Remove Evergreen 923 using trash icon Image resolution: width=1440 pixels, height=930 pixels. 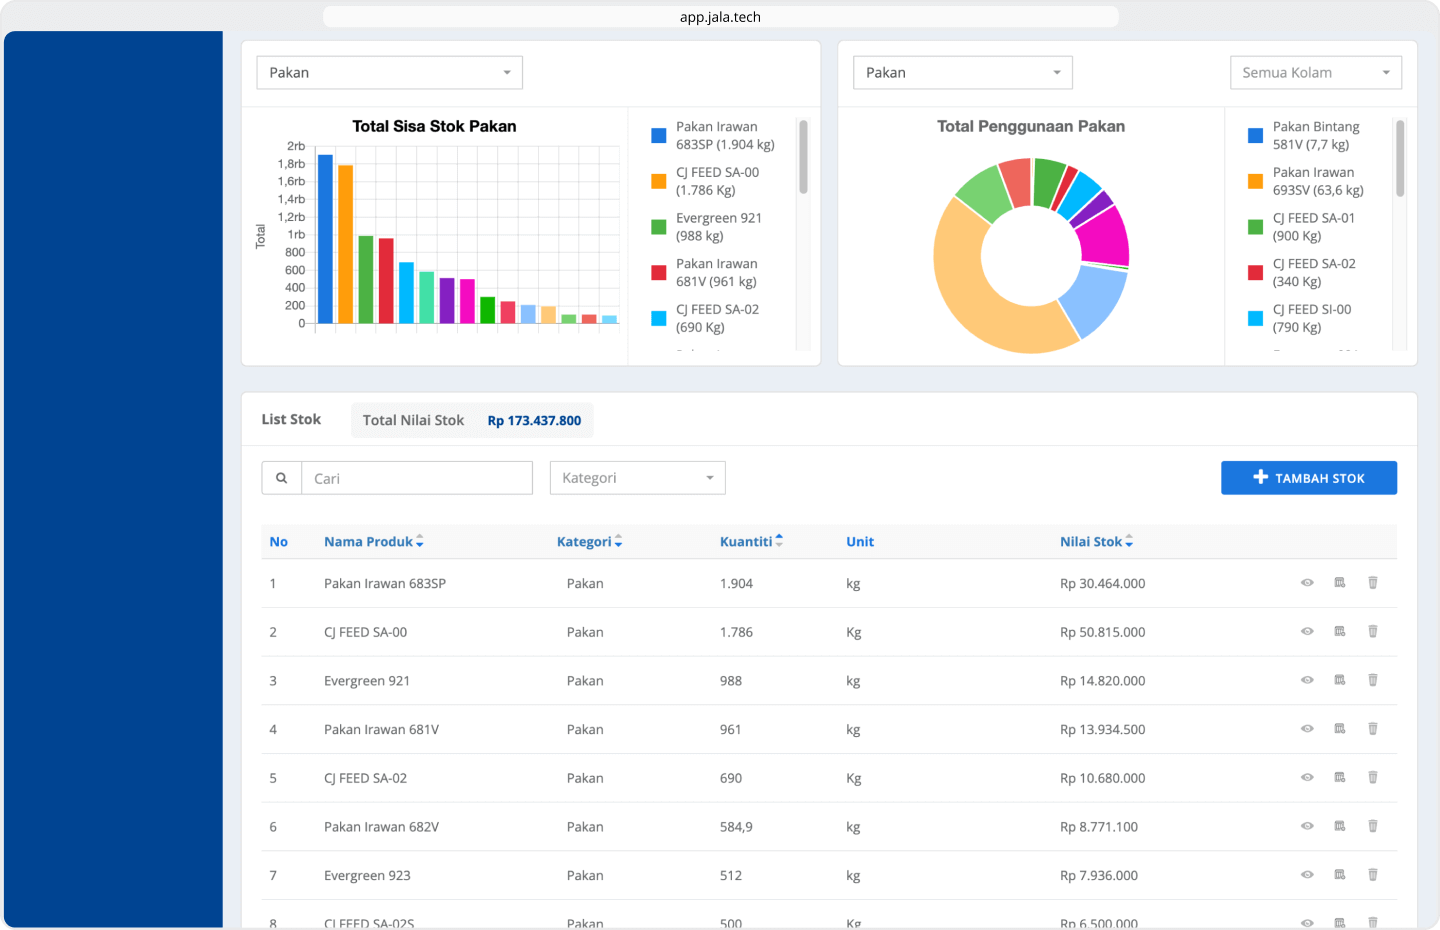click(1372, 875)
